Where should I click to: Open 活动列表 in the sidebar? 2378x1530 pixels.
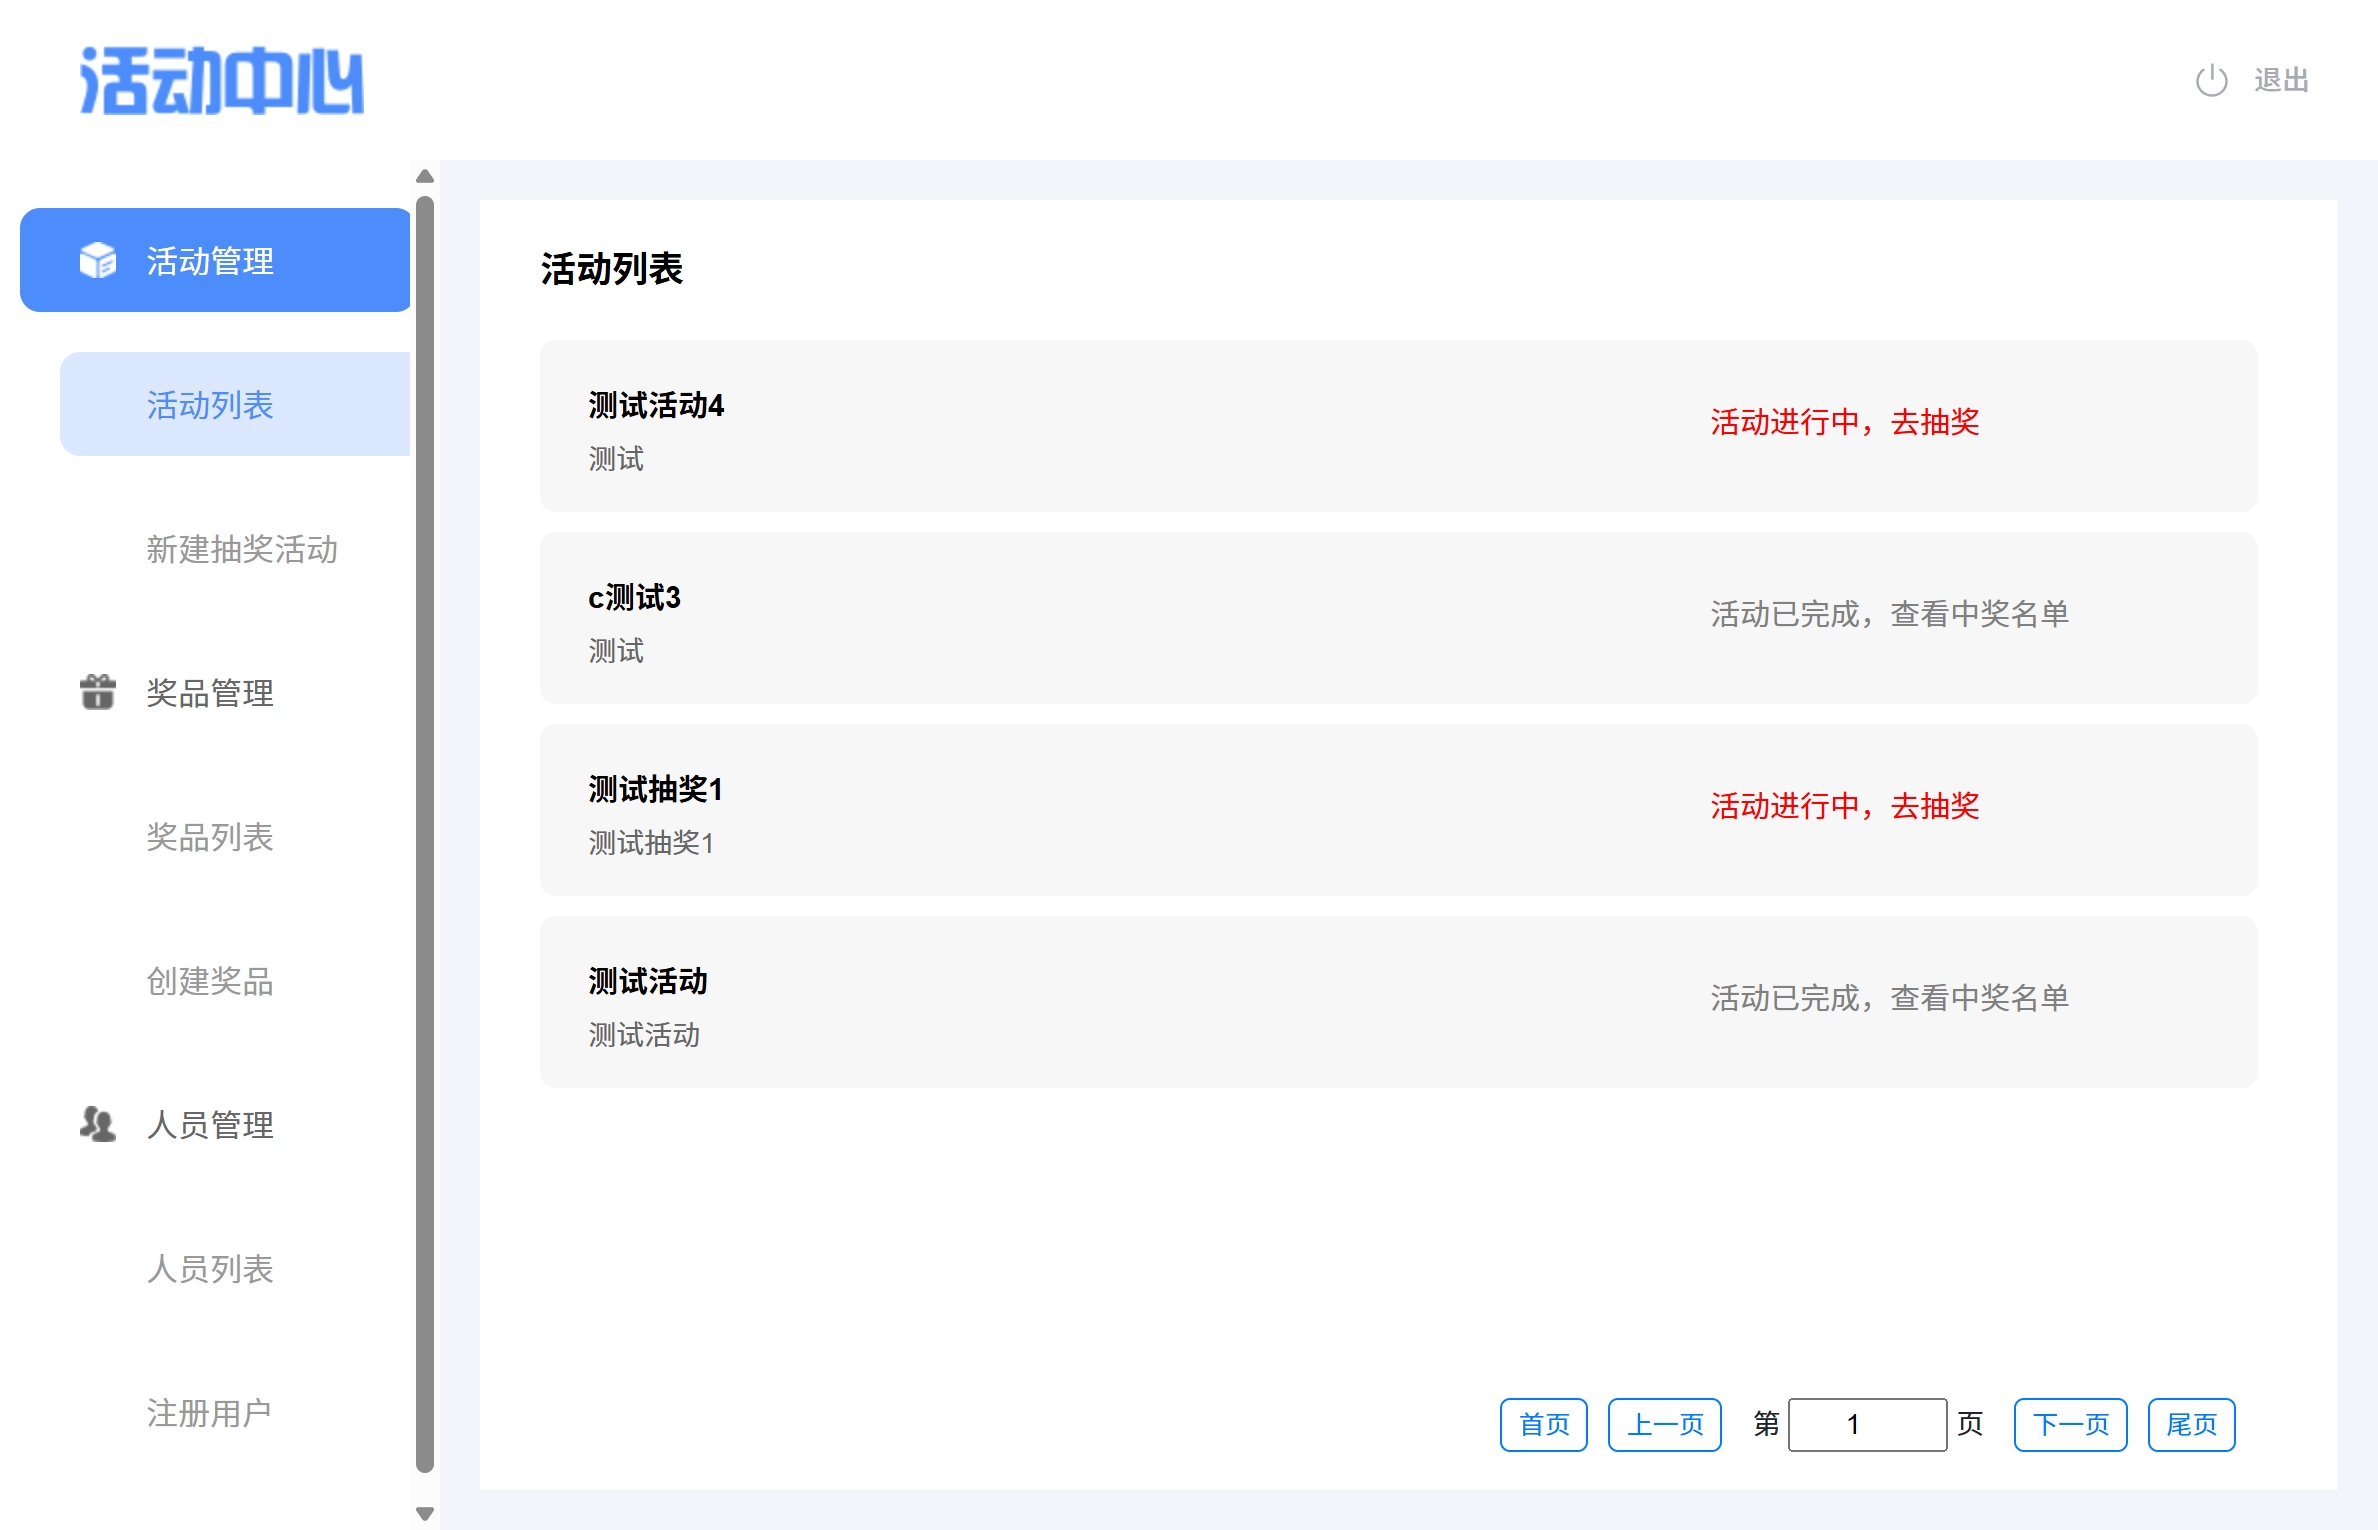(210, 405)
